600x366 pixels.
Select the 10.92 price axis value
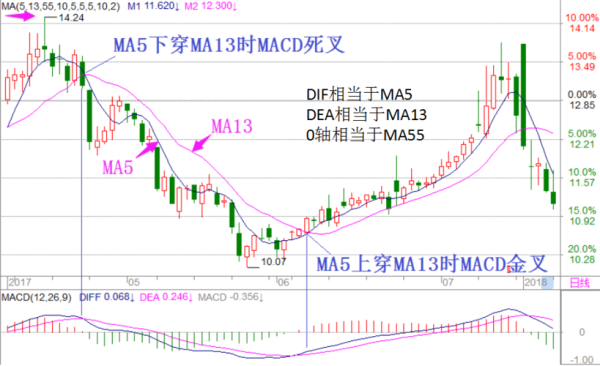[582, 221]
